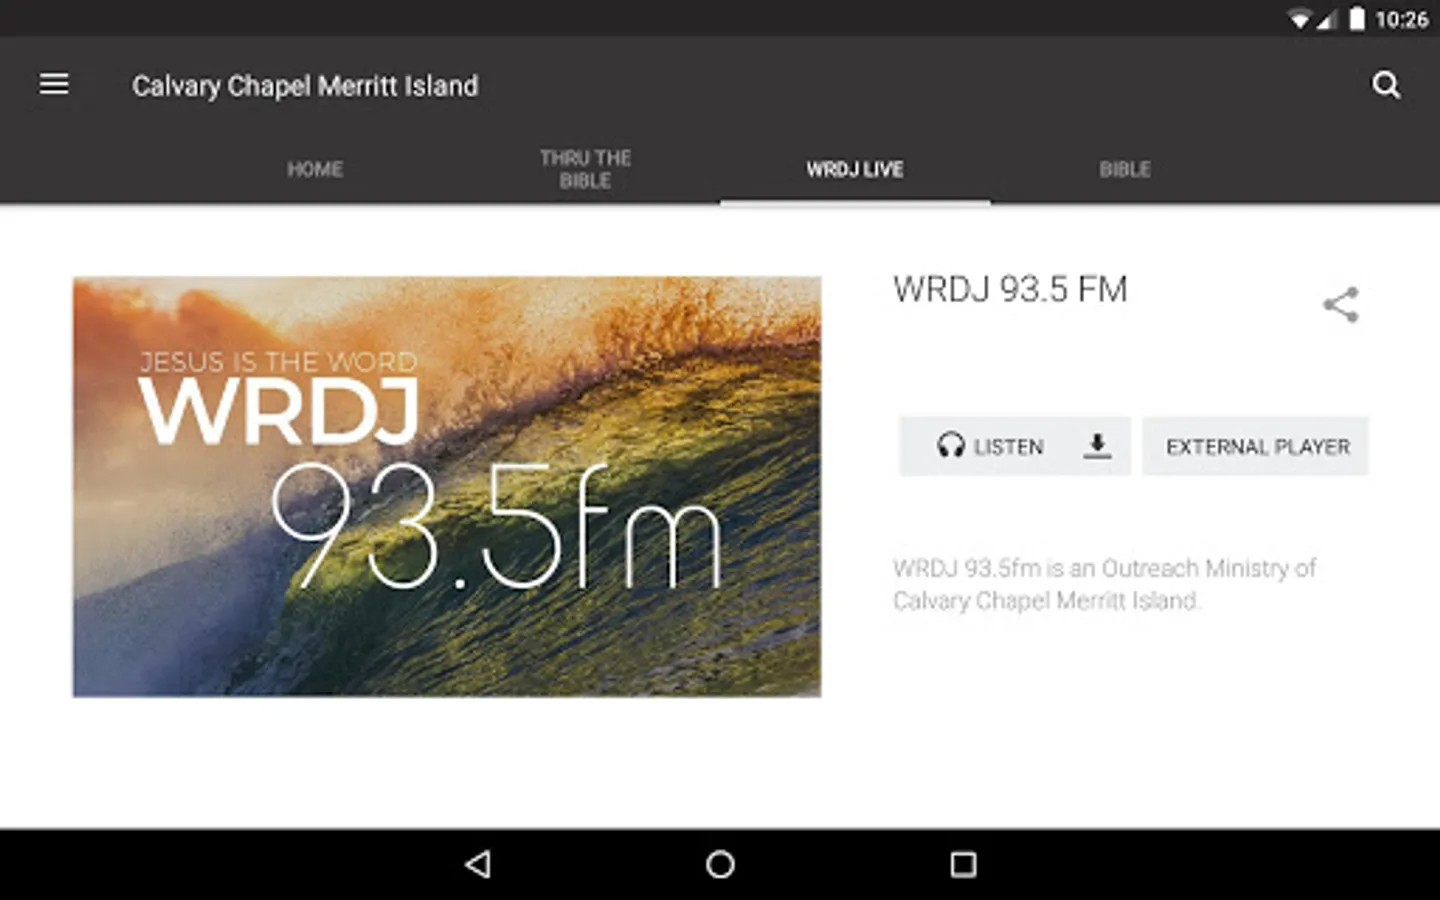
Task: Click the Calvary Chapel Merritt Island title
Action: click(x=305, y=86)
